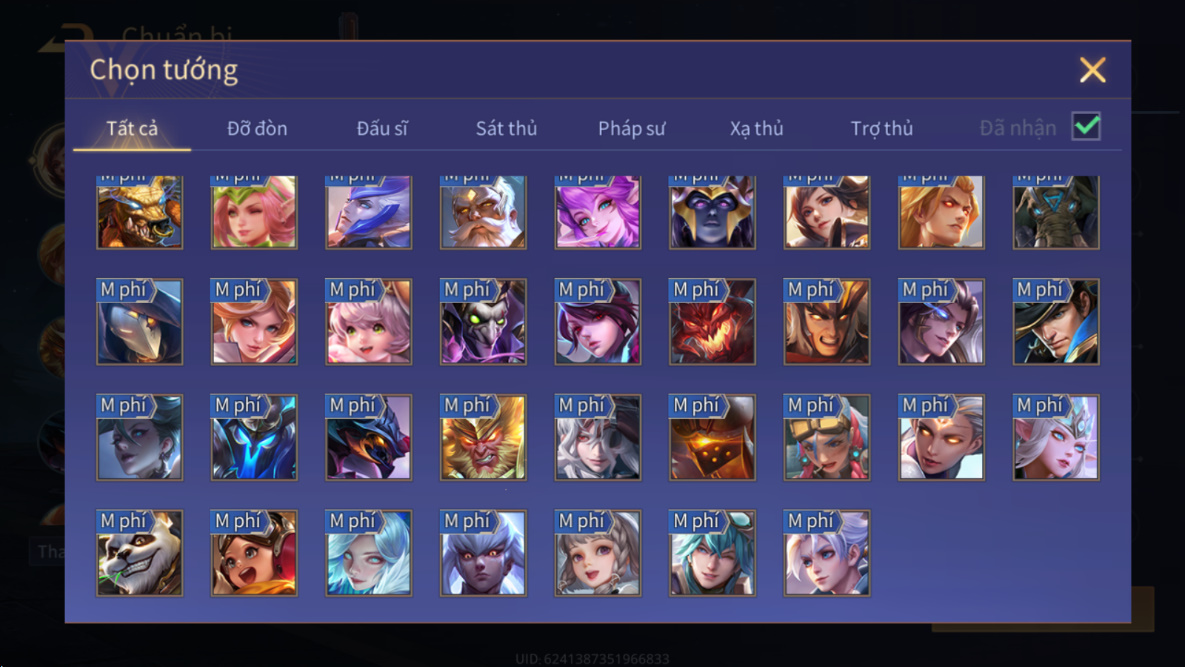Select the golden beast hero portrait
This screenshot has height=667, width=1185.
[x=140, y=212]
